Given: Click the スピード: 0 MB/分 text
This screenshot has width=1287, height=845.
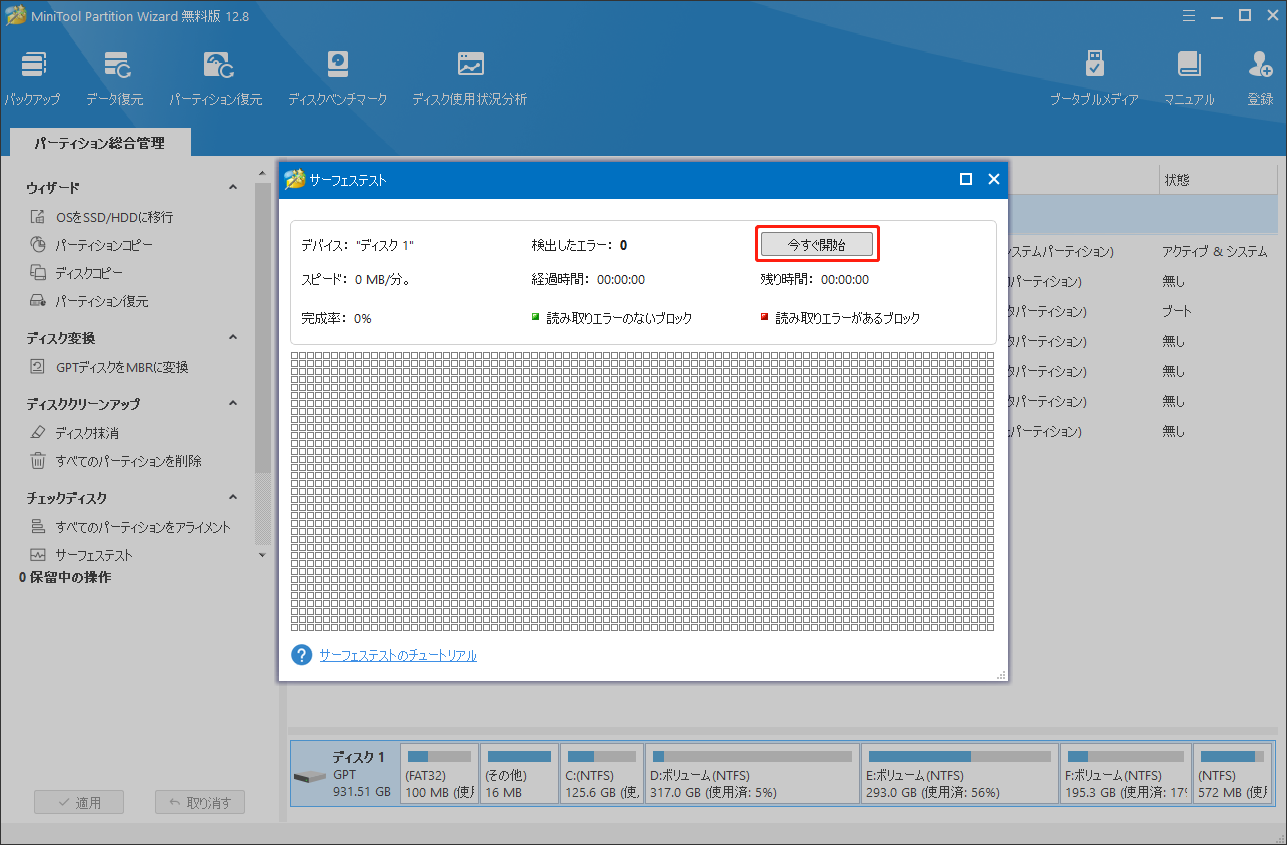Looking at the screenshot, I should (x=355, y=280).
